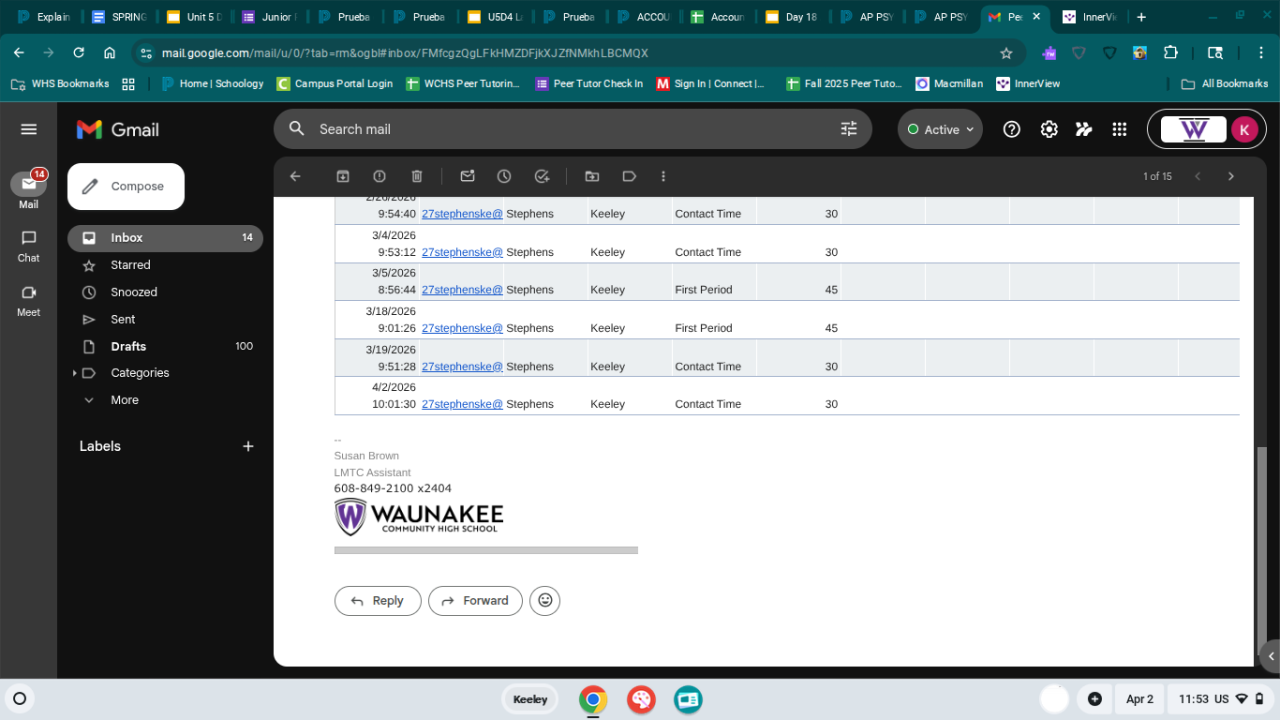Reply to this email
The height and width of the screenshot is (720, 1280).
coord(377,600)
